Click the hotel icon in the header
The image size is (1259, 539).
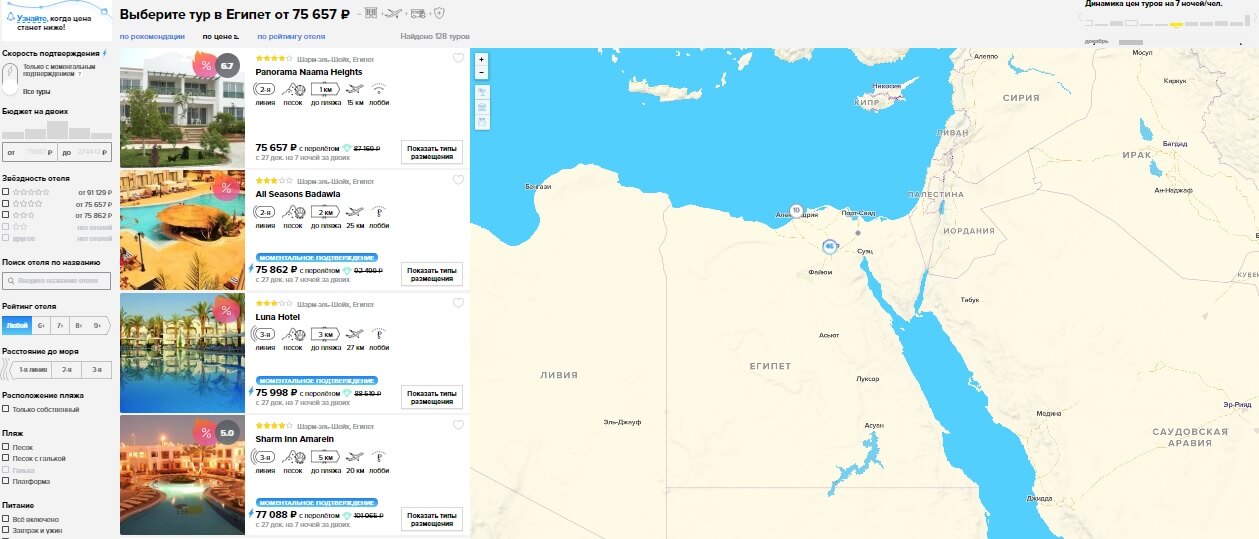tap(372, 13)
